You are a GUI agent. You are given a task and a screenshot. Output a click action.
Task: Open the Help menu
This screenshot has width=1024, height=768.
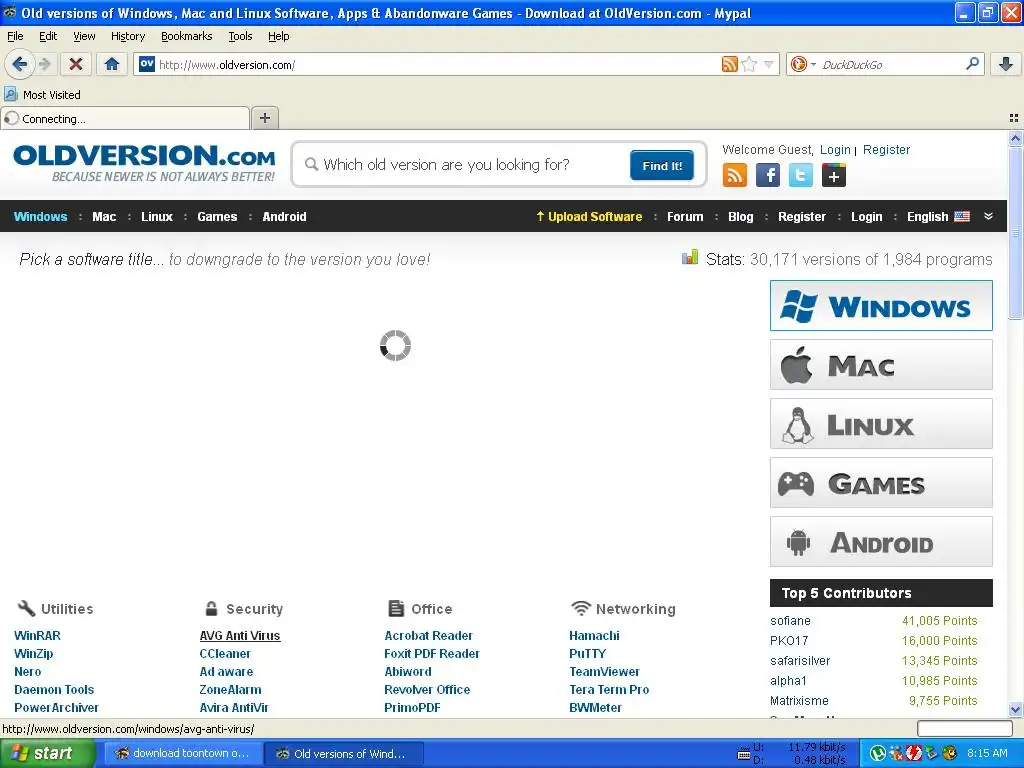tap(278, 36)
